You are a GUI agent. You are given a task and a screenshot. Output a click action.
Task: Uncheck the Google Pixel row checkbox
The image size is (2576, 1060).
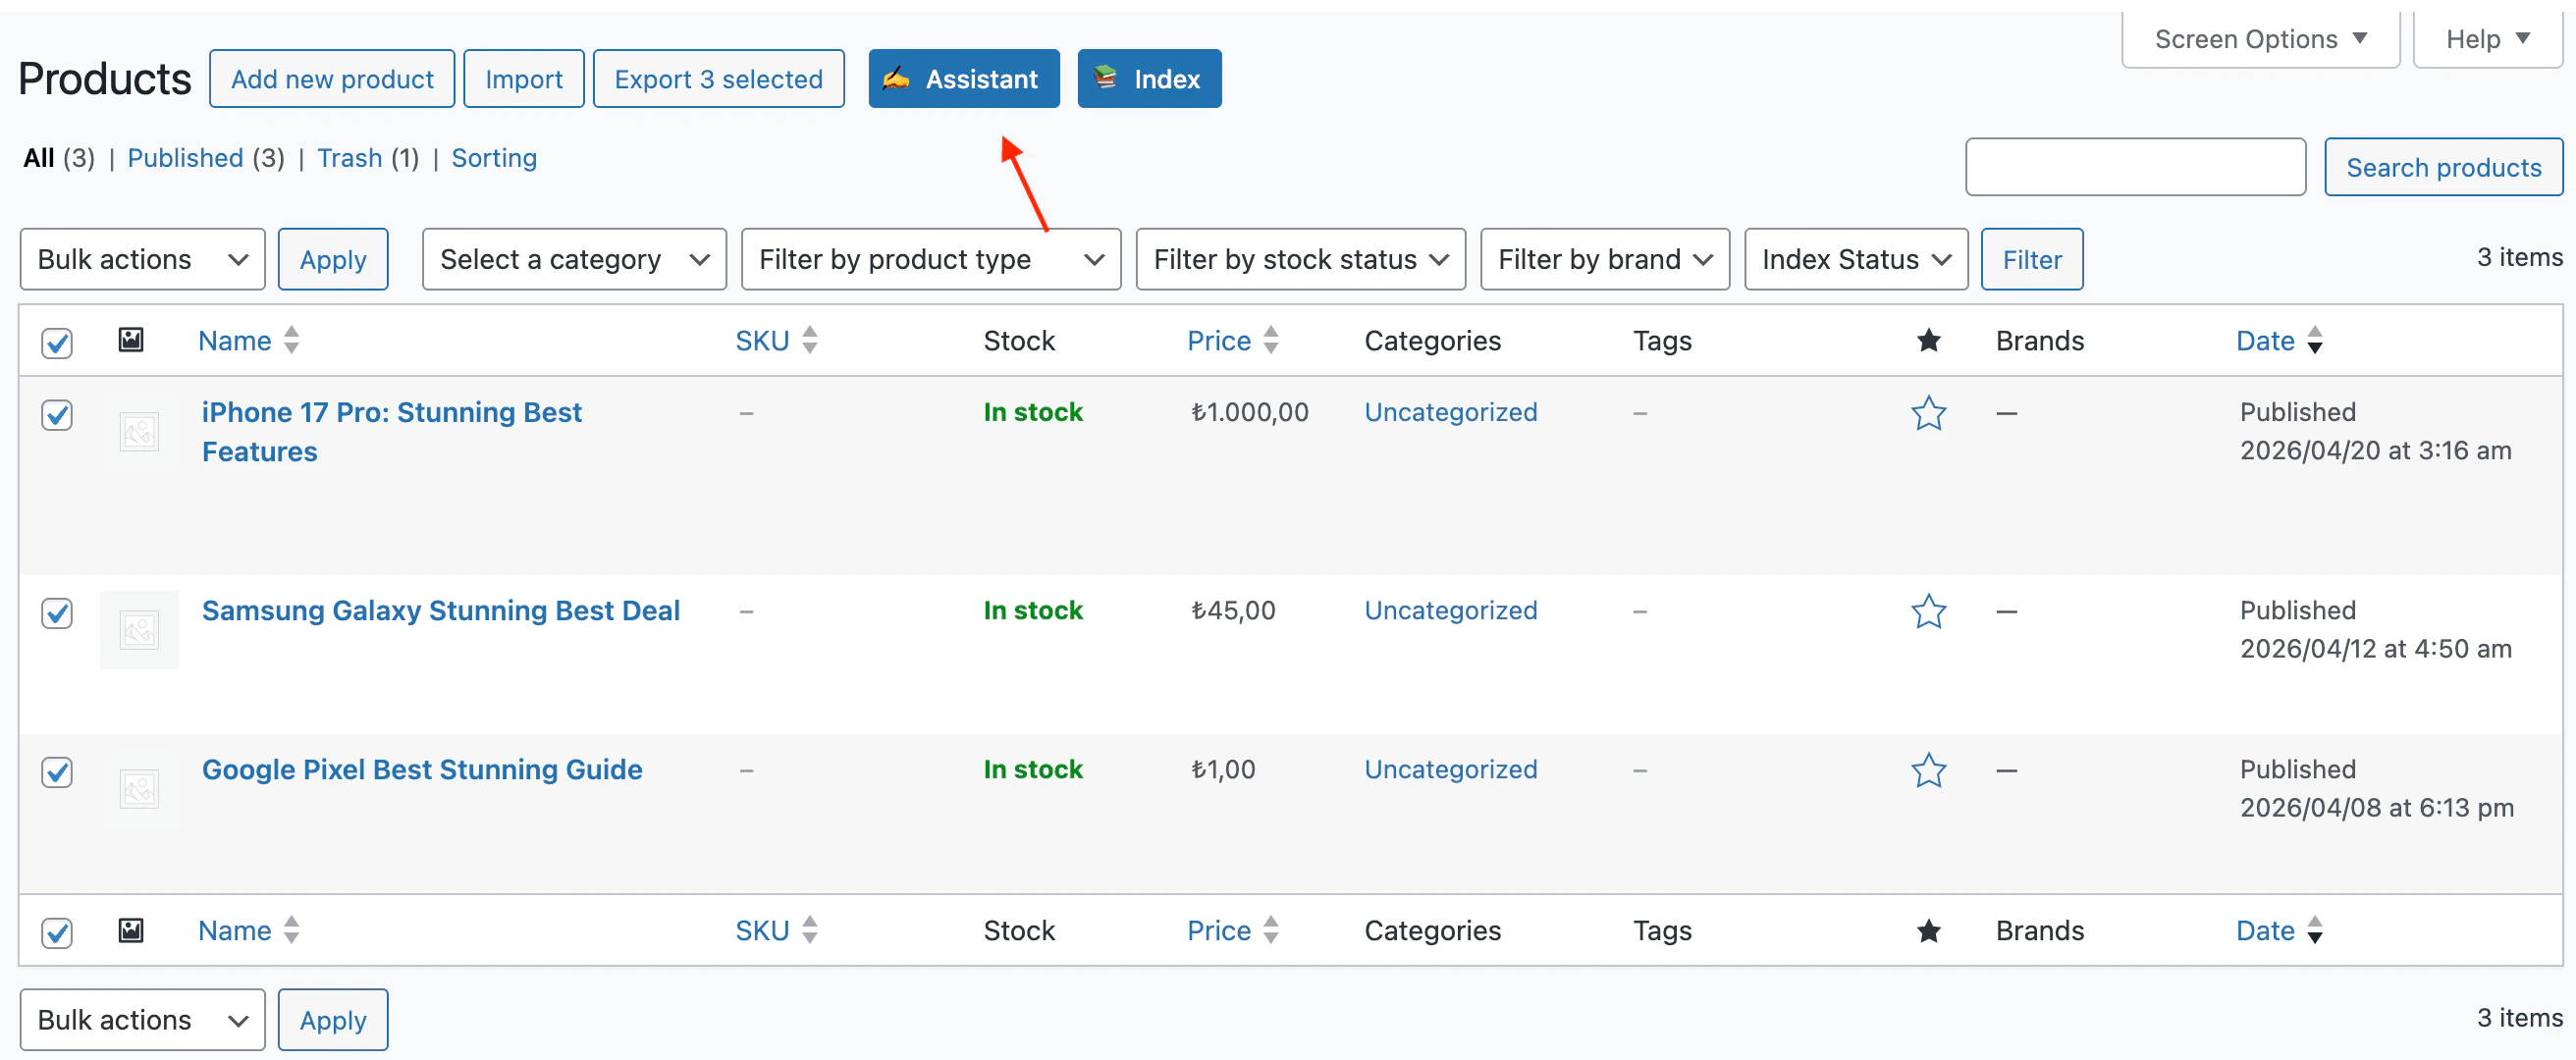57,771
